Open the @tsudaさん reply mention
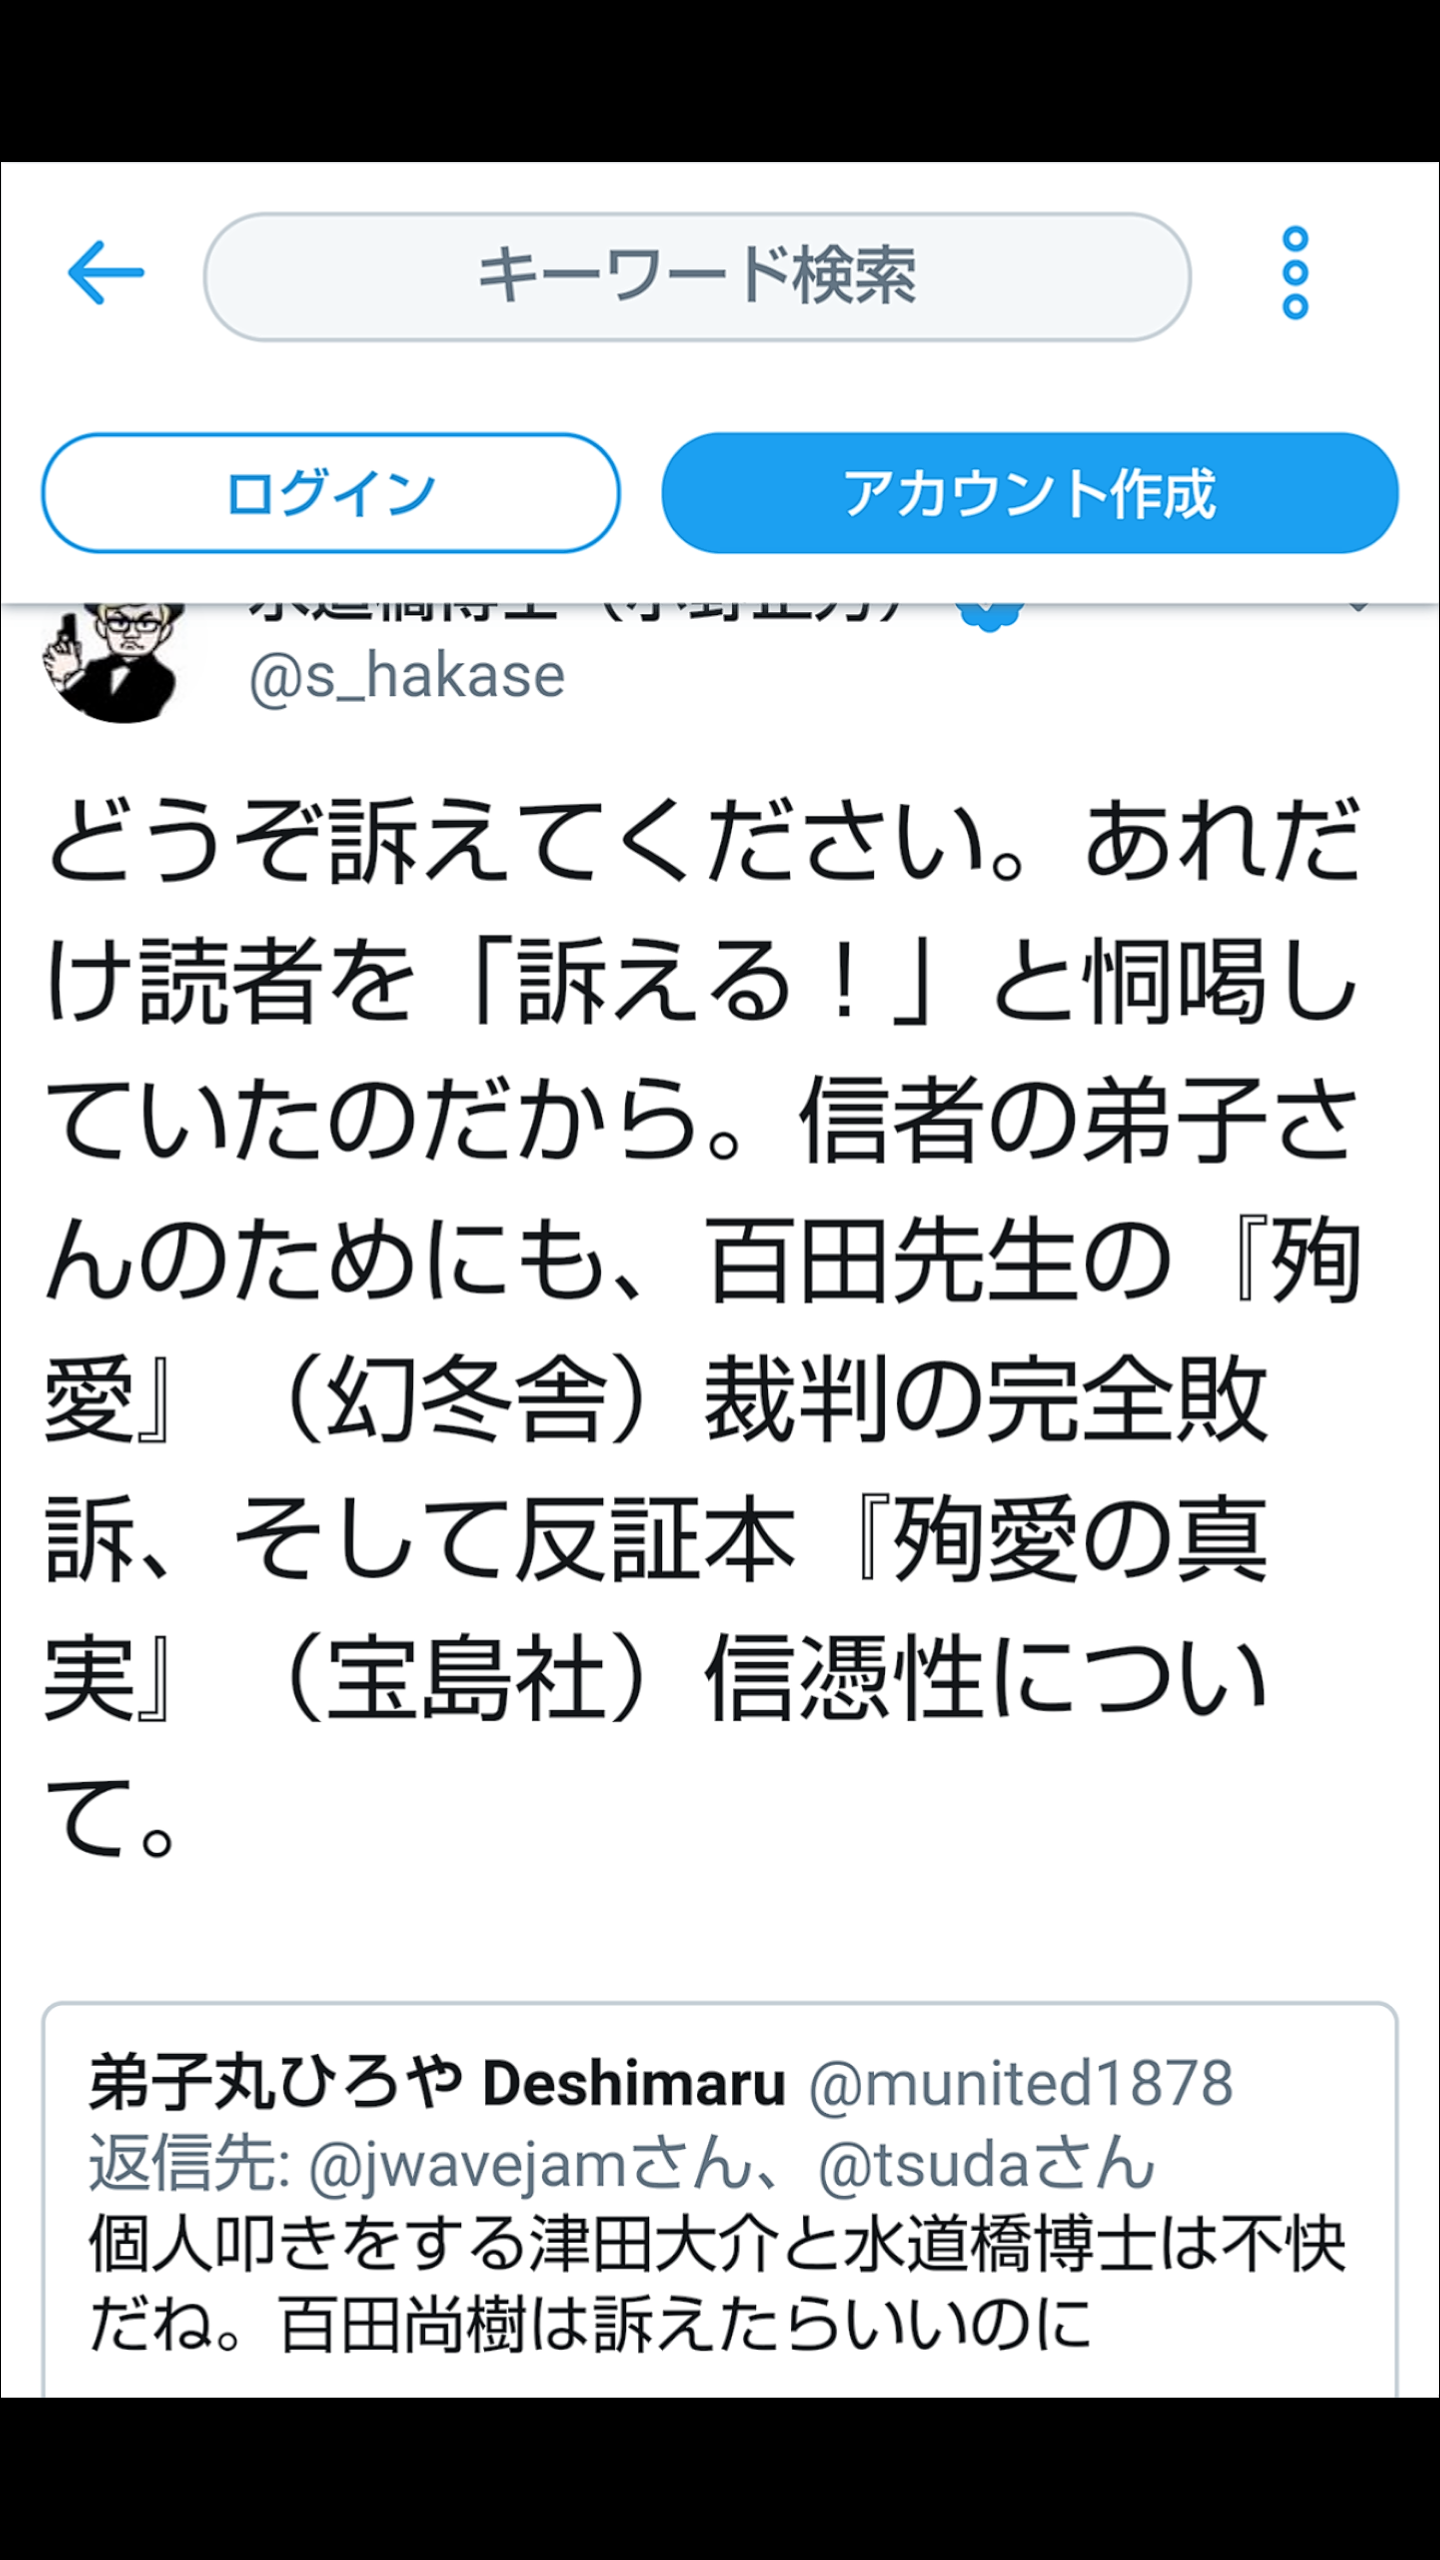This screenshot has width=1440, height=2560. pyautogui.click(x=987, y=2163)
